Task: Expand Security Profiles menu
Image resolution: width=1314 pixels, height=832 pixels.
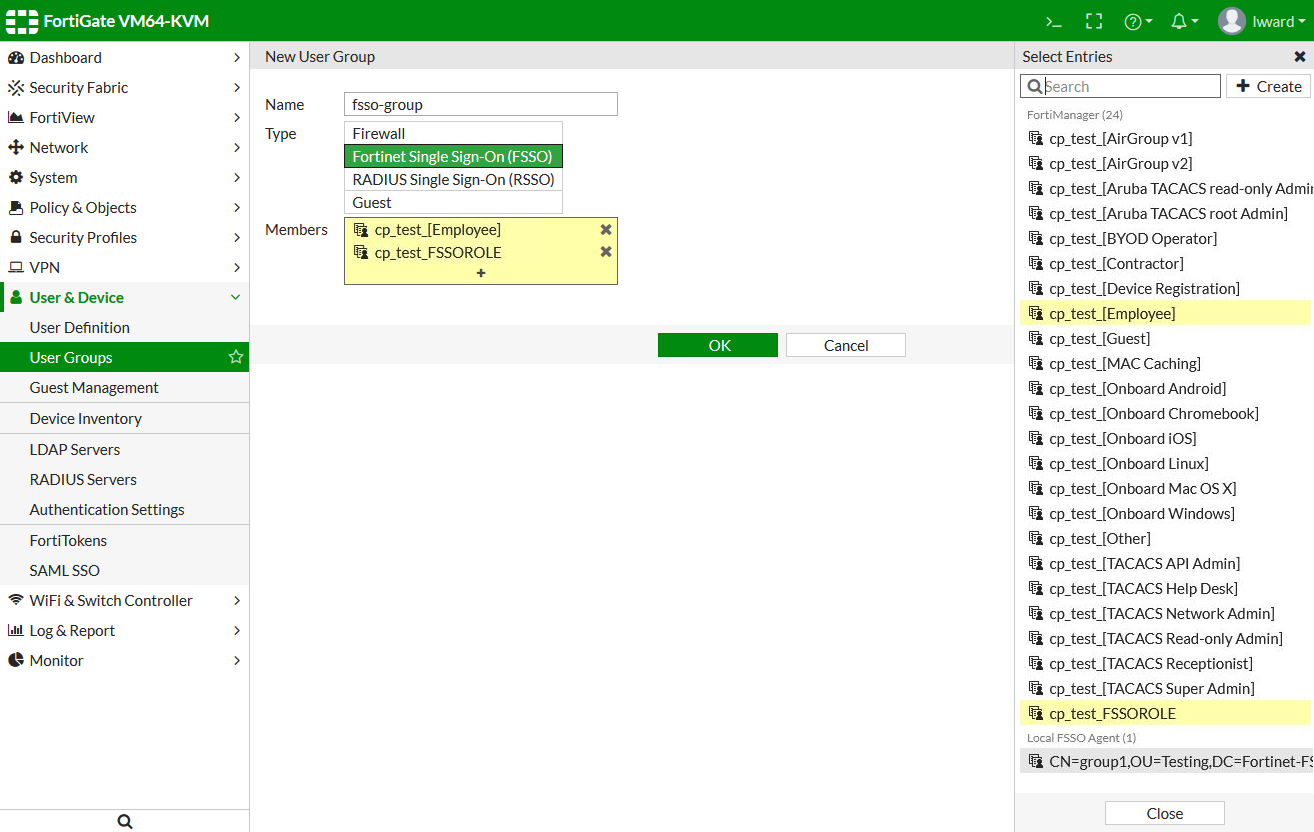Action: tap(124, 238)
